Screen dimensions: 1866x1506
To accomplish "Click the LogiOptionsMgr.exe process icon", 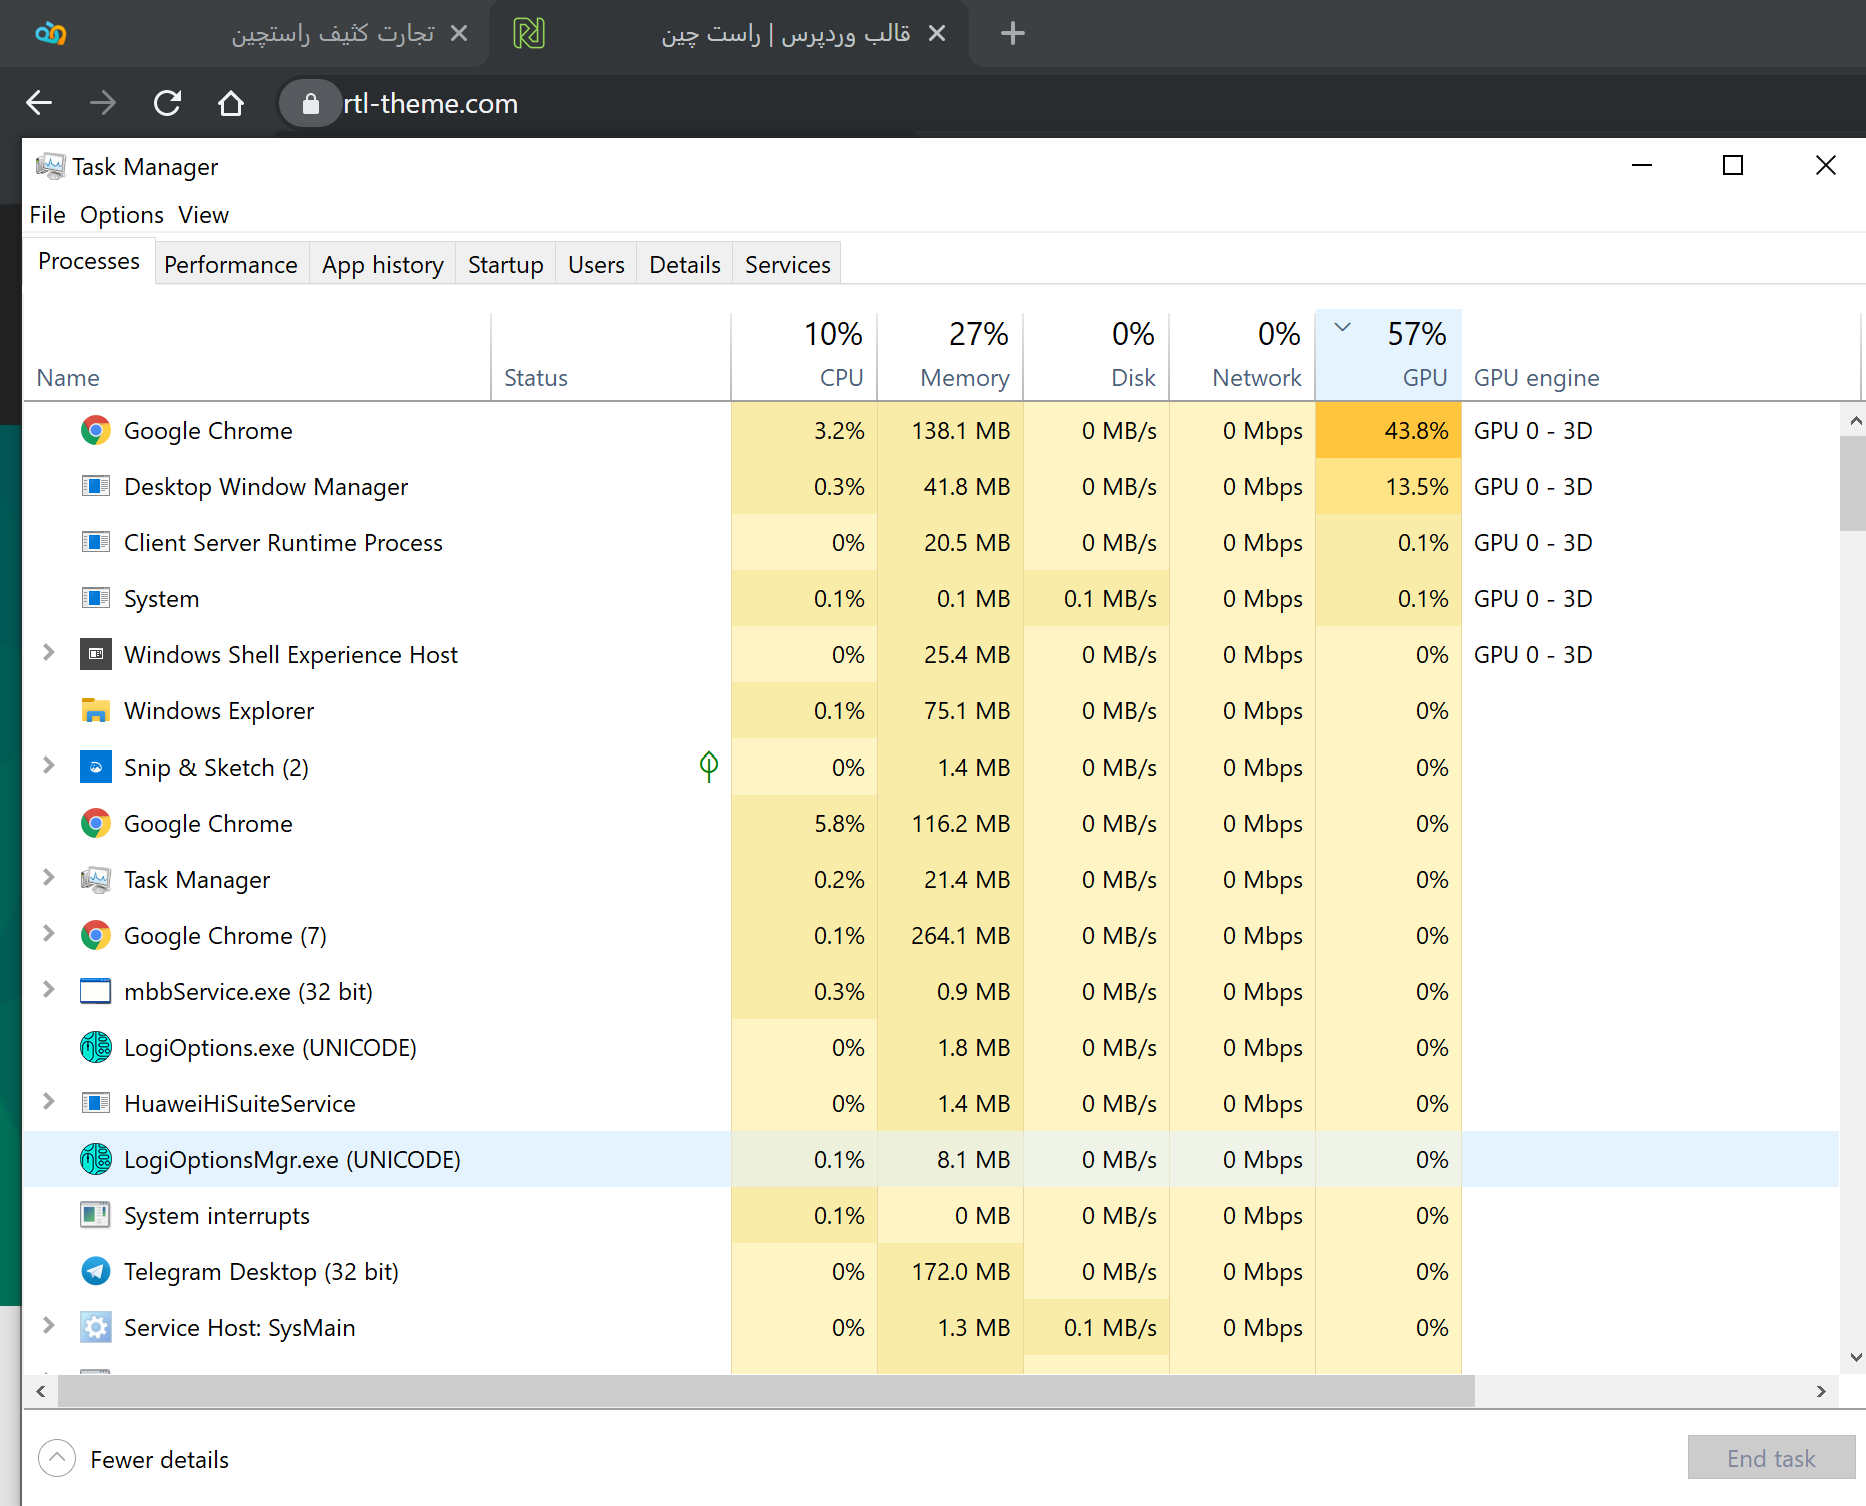I will (95, 1159).
